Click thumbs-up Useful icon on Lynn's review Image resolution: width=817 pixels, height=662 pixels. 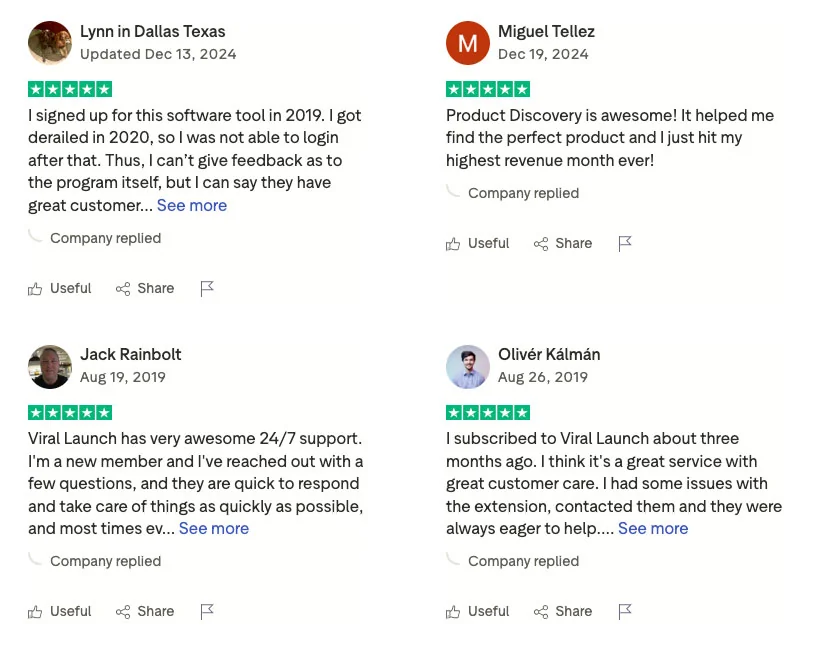point(36,289)
